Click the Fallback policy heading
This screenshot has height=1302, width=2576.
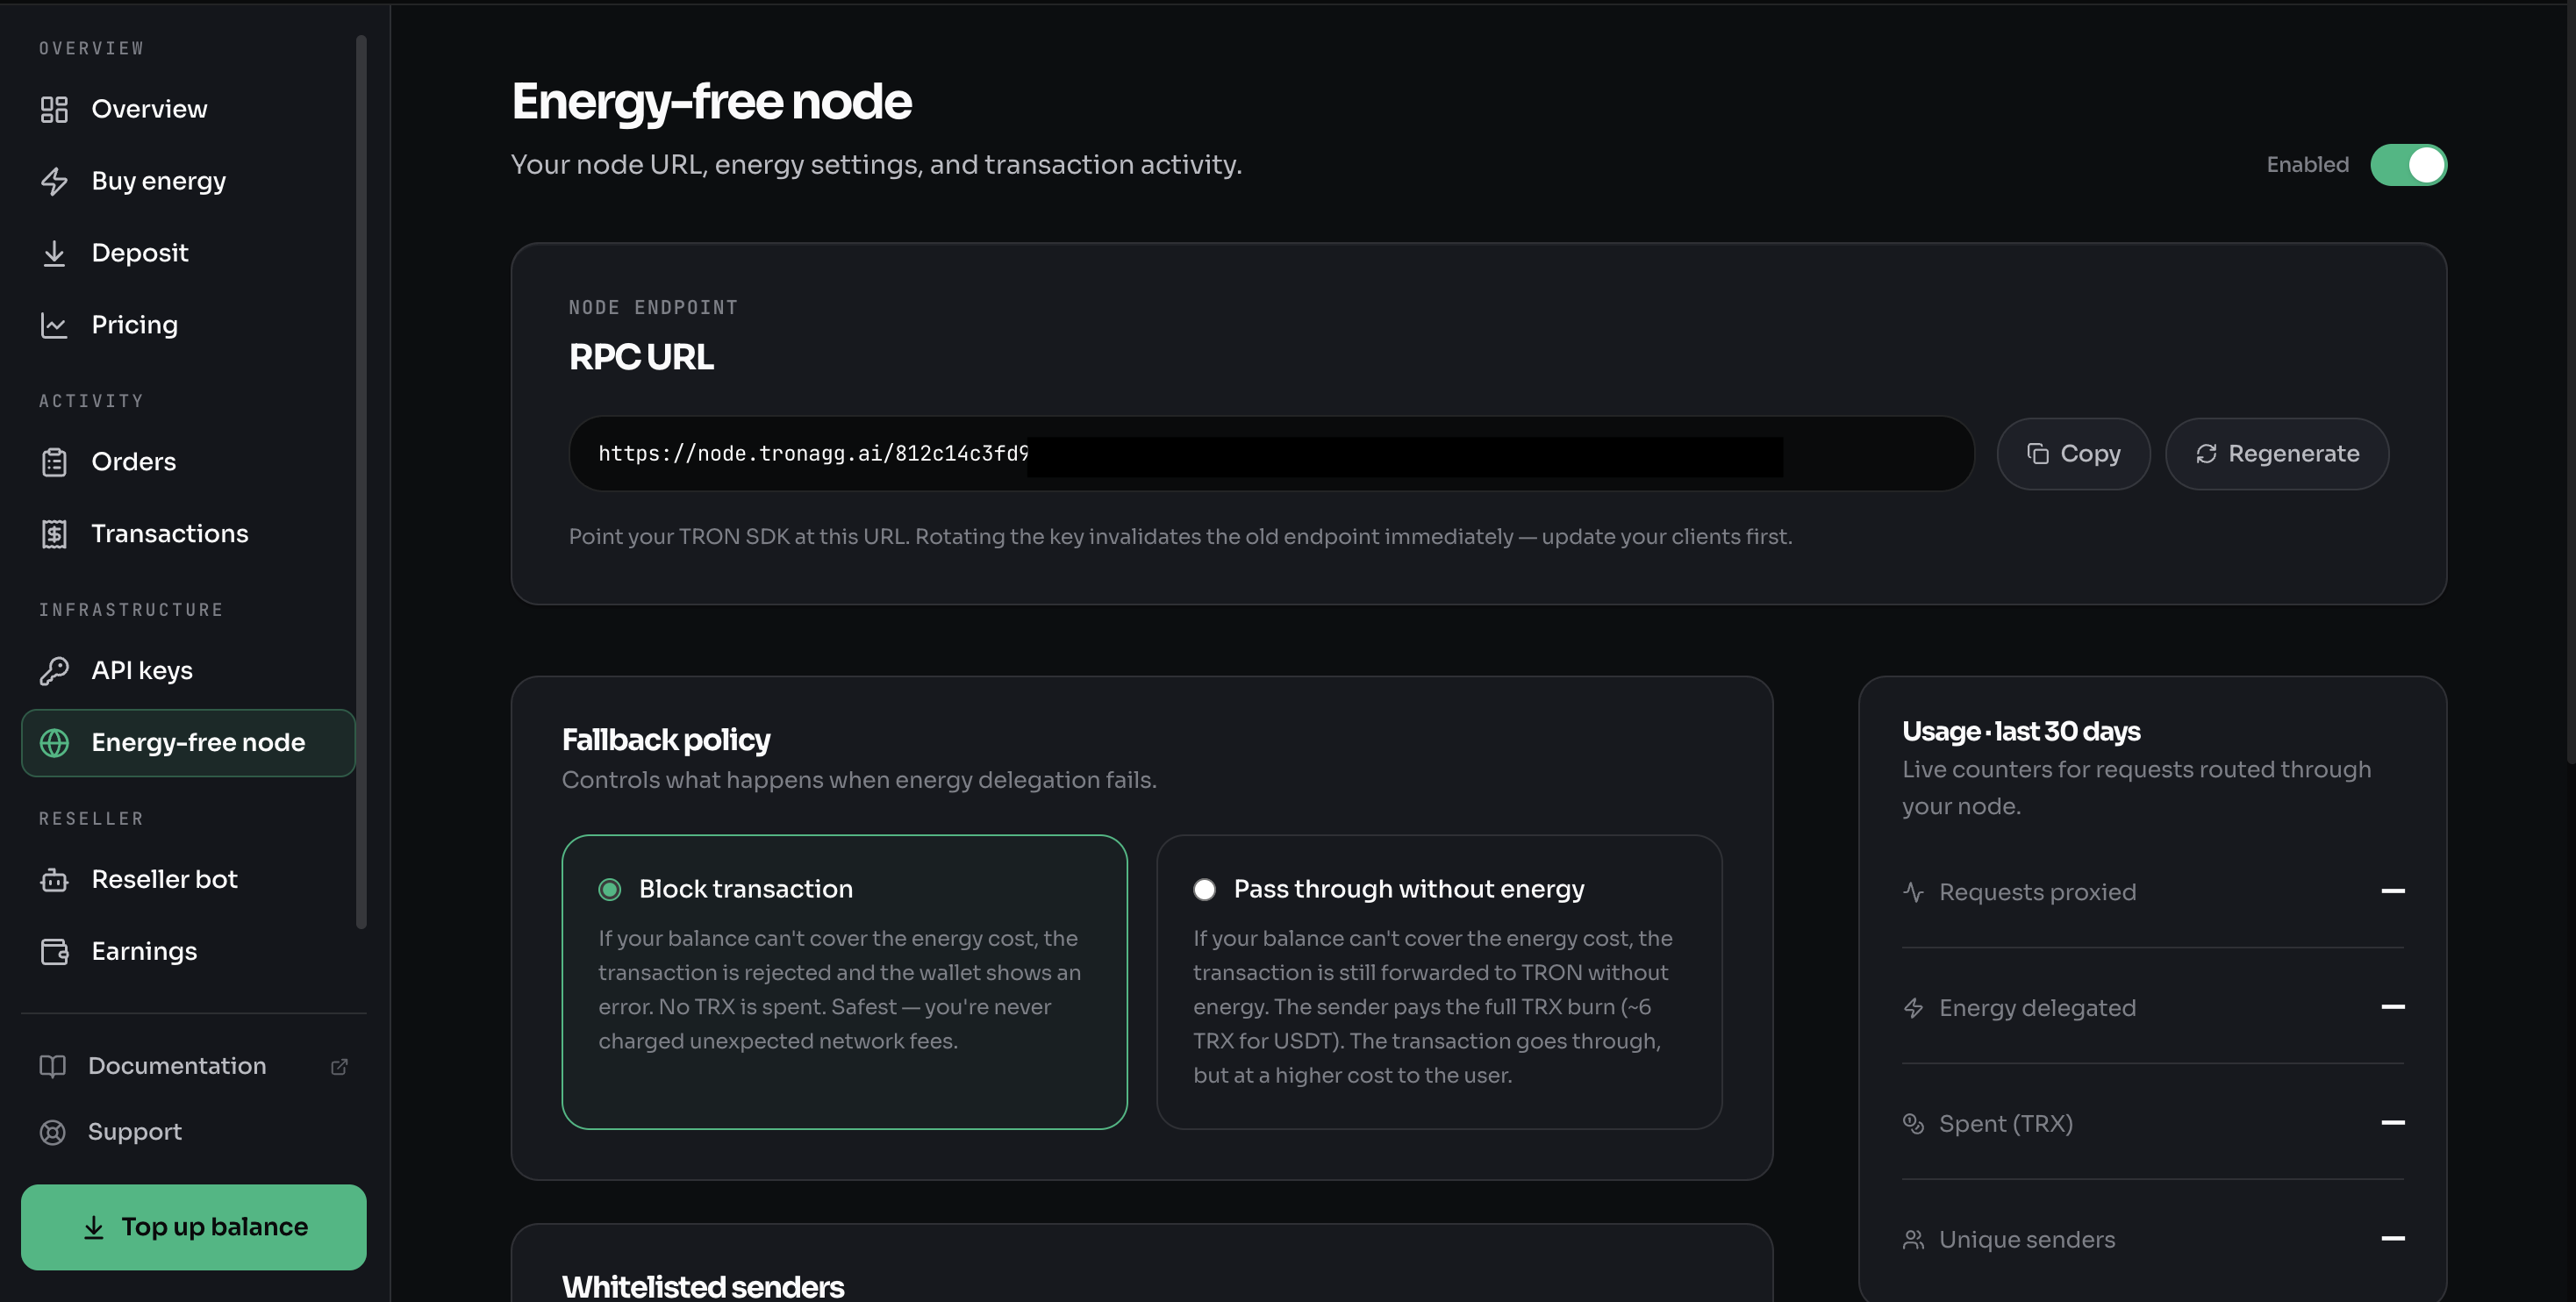(666, 740)
